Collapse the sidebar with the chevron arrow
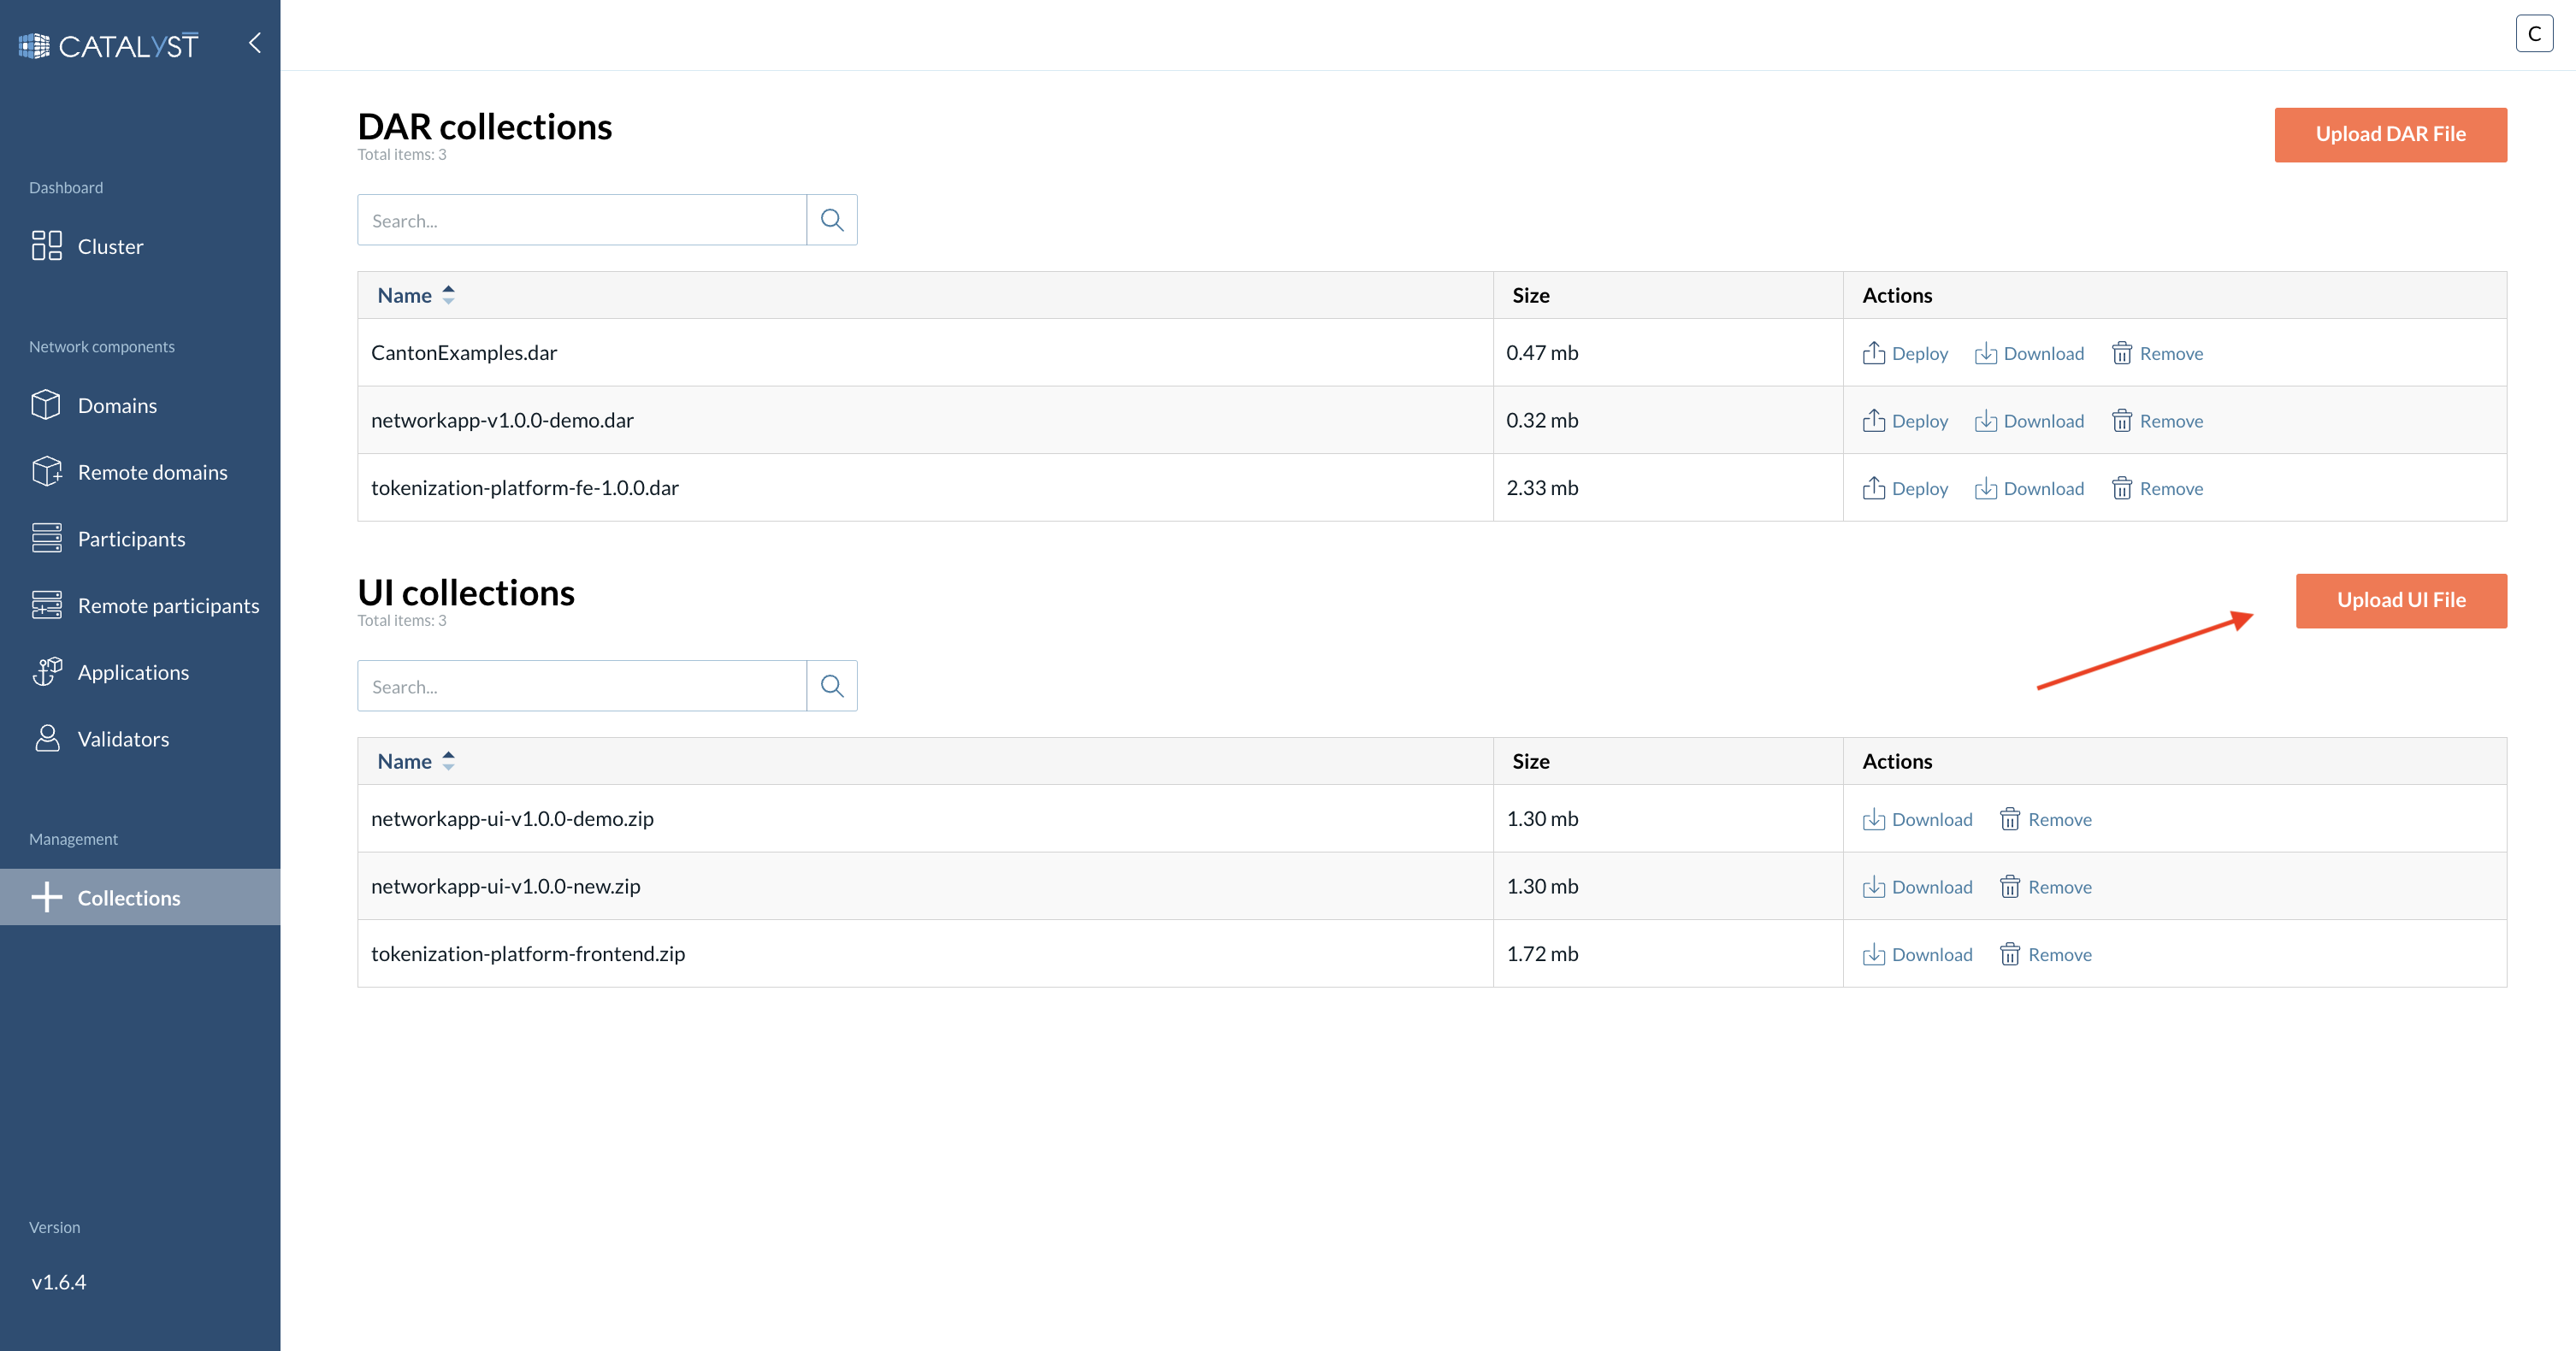 pos(253,42)
